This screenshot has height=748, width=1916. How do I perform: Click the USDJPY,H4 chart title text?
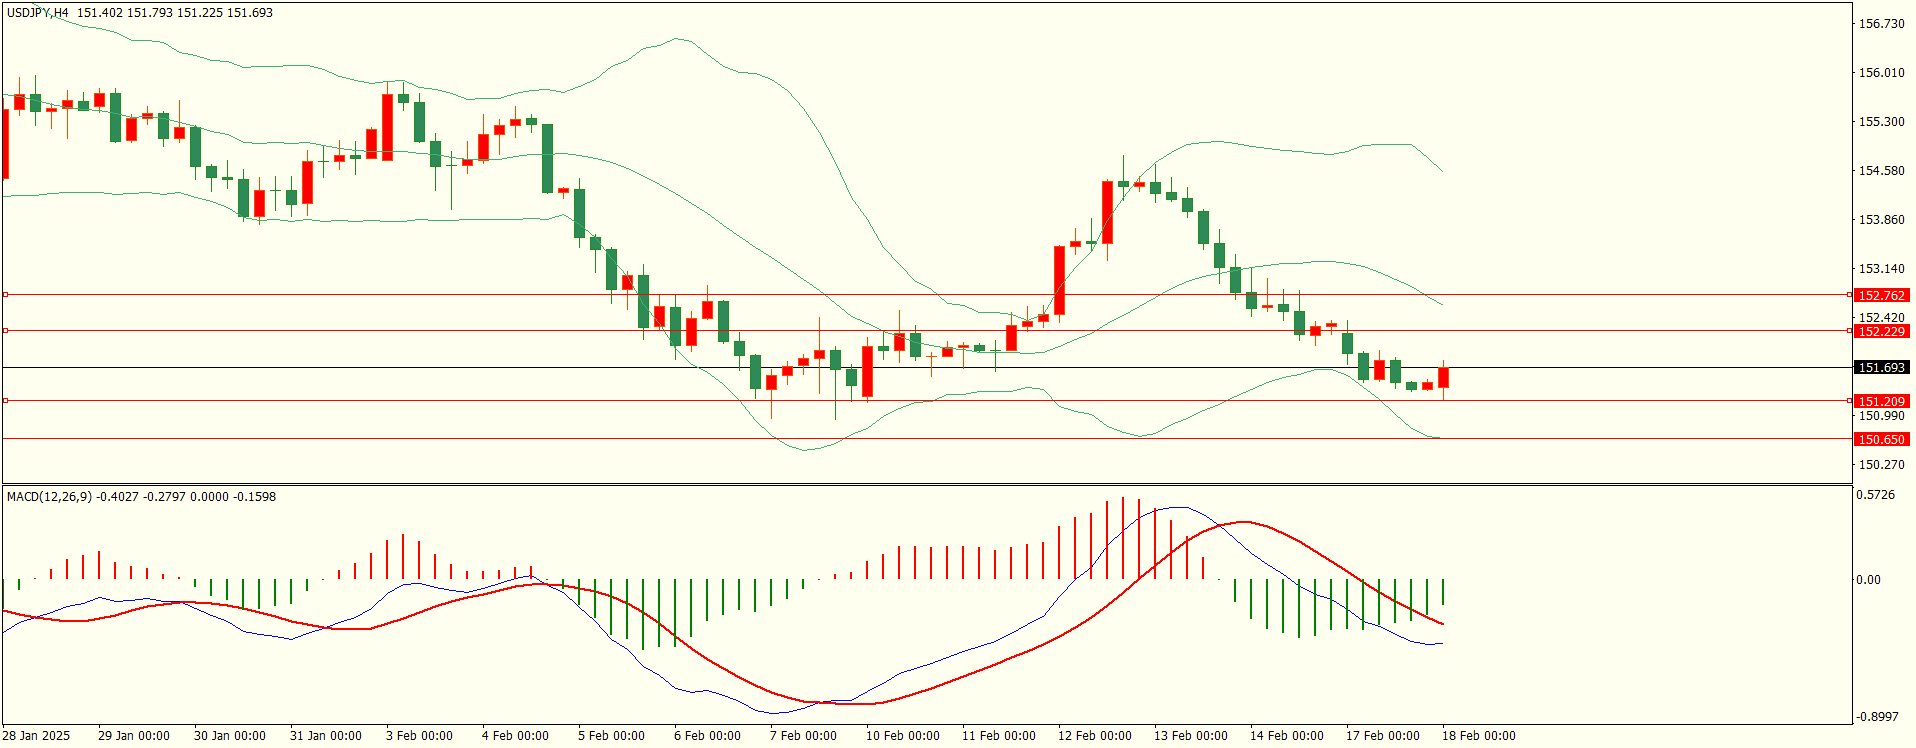tap(38, 13)
